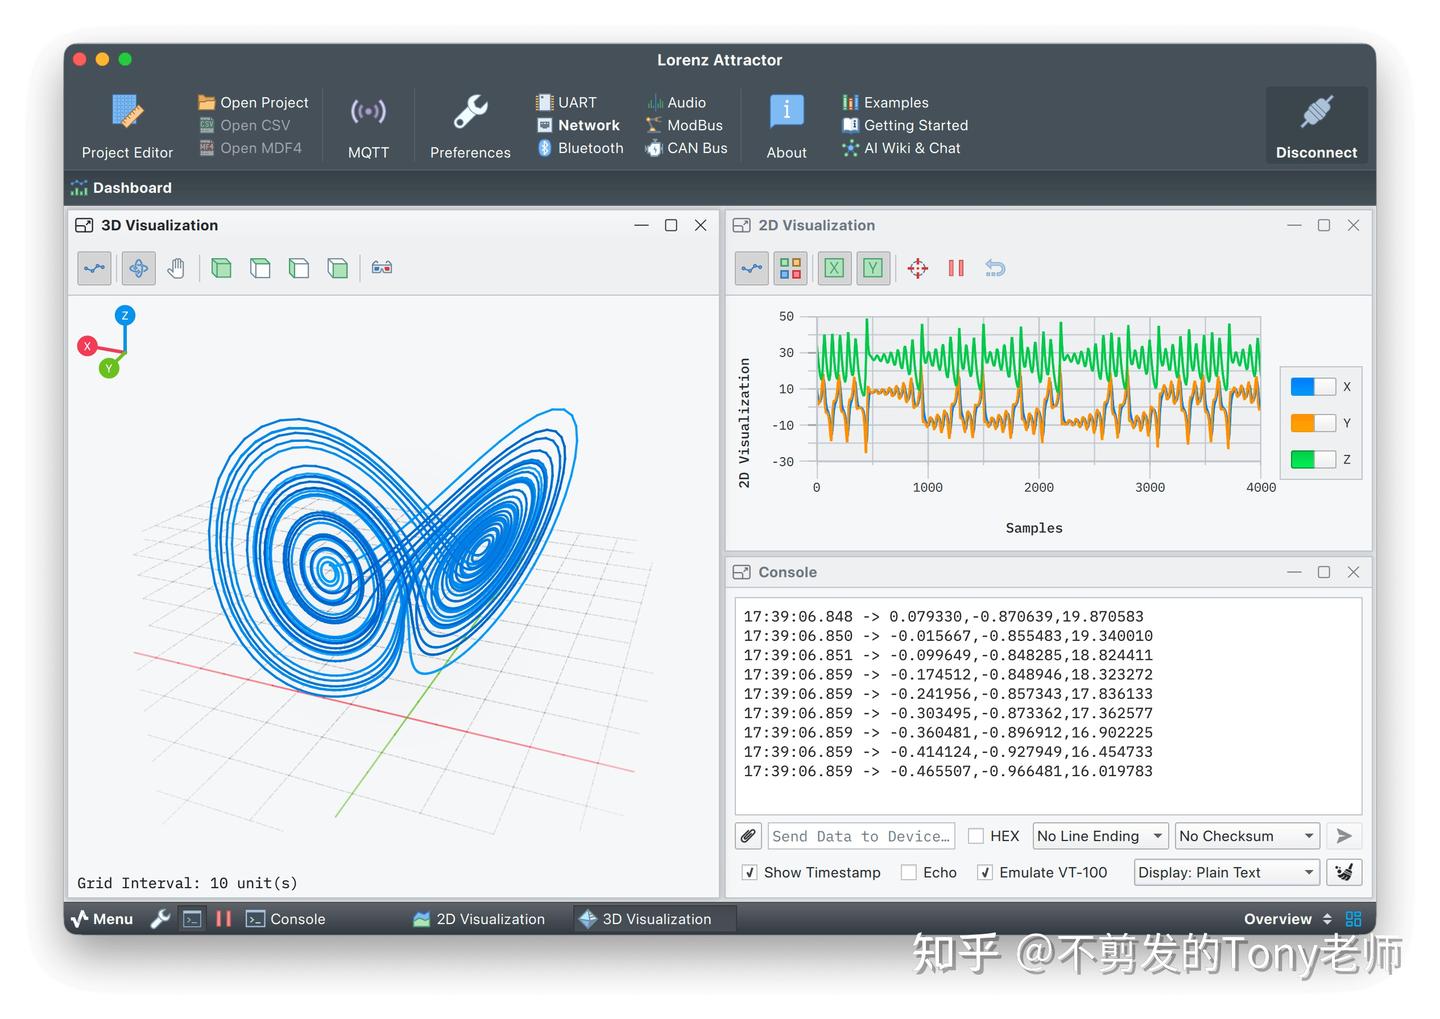Send data with the arrow button
This screenshot has width=1440, height=1019.
[1344, 836]
